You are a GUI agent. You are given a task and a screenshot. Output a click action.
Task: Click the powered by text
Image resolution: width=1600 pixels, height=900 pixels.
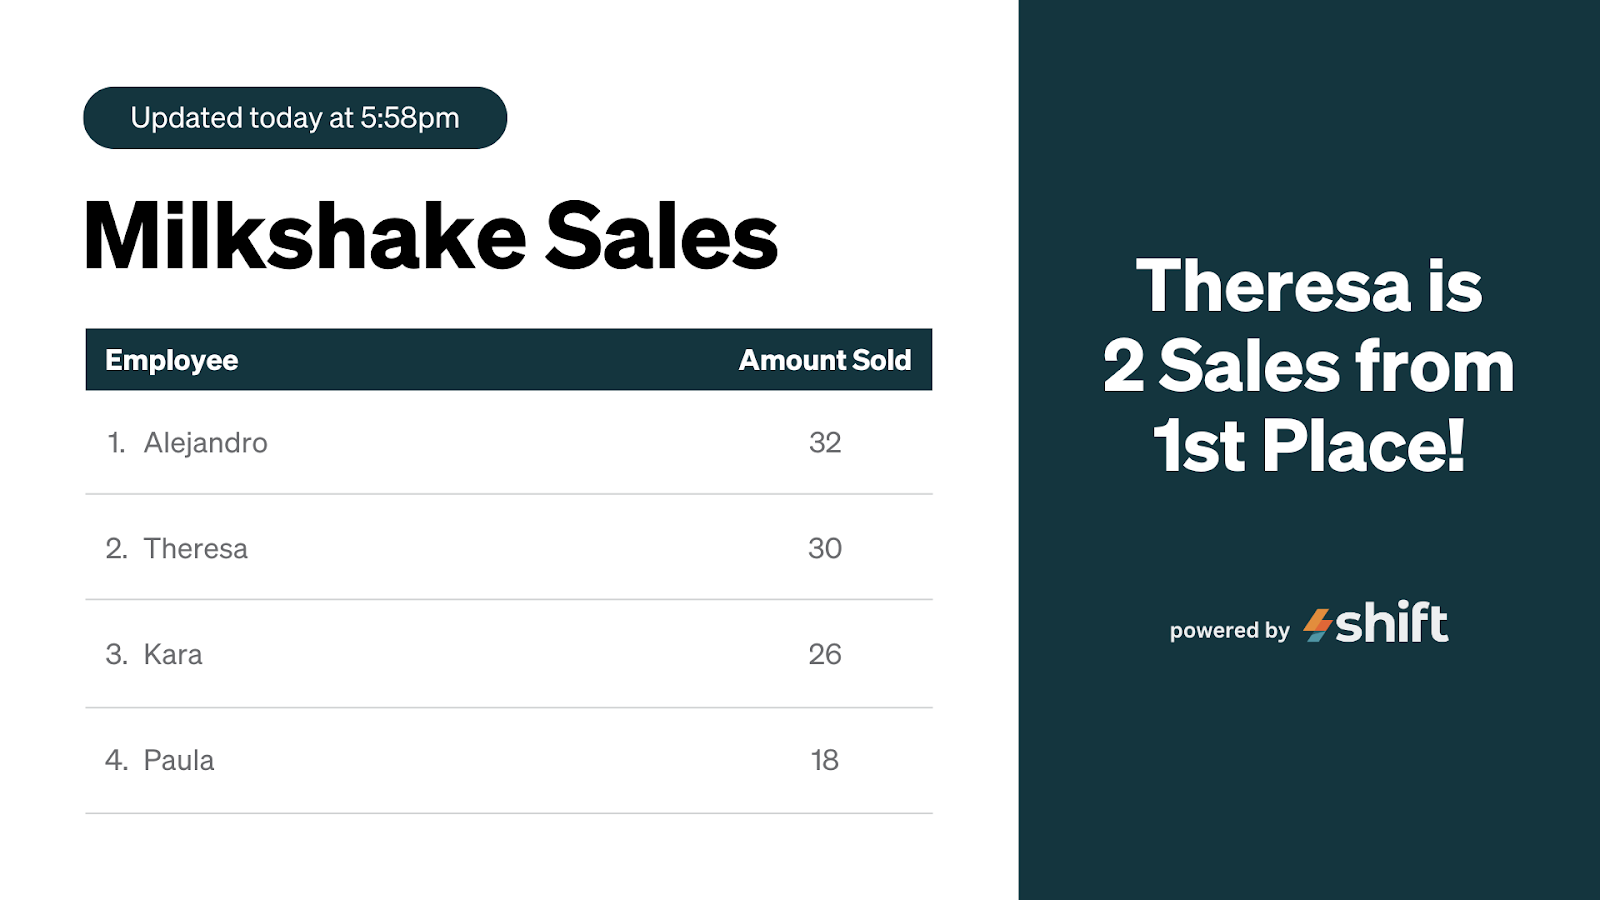click(1230, 631)
